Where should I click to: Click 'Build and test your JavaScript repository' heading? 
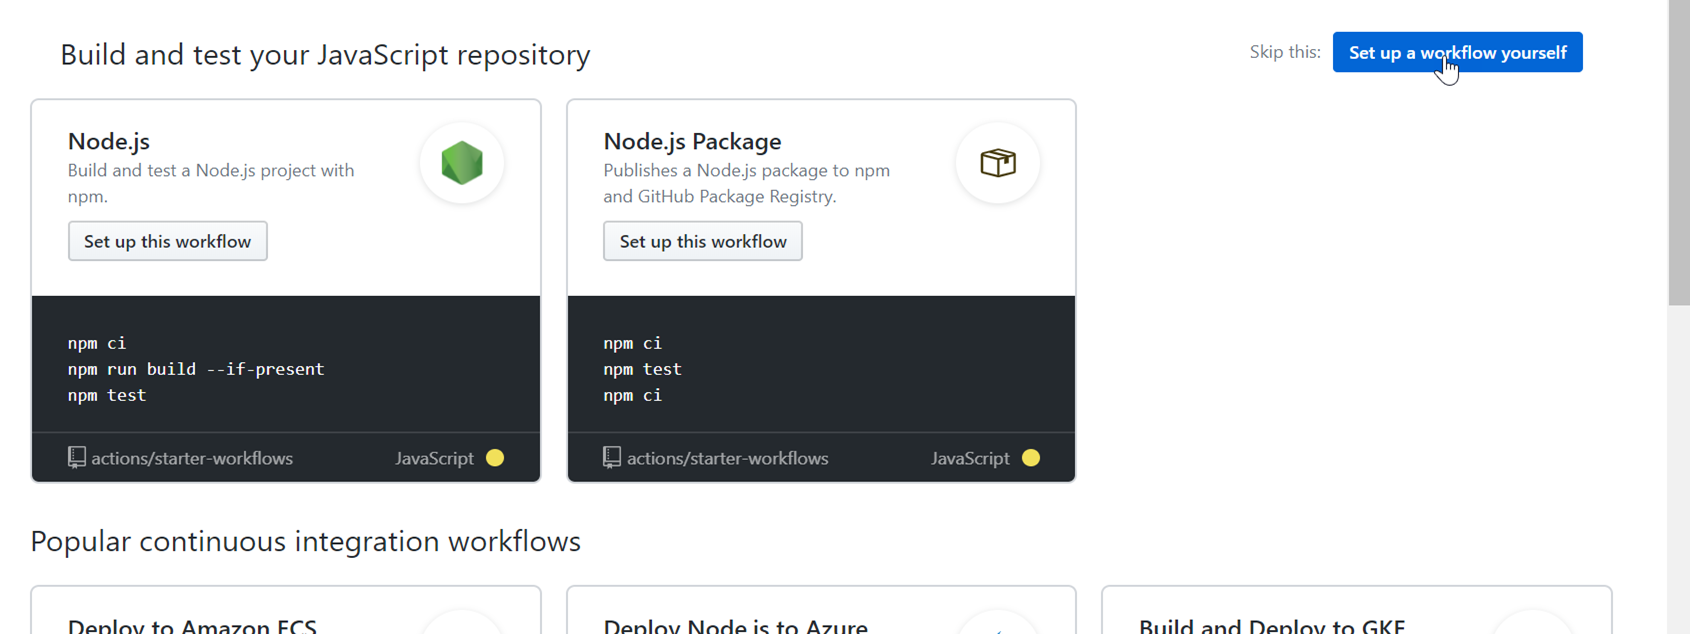325,54
